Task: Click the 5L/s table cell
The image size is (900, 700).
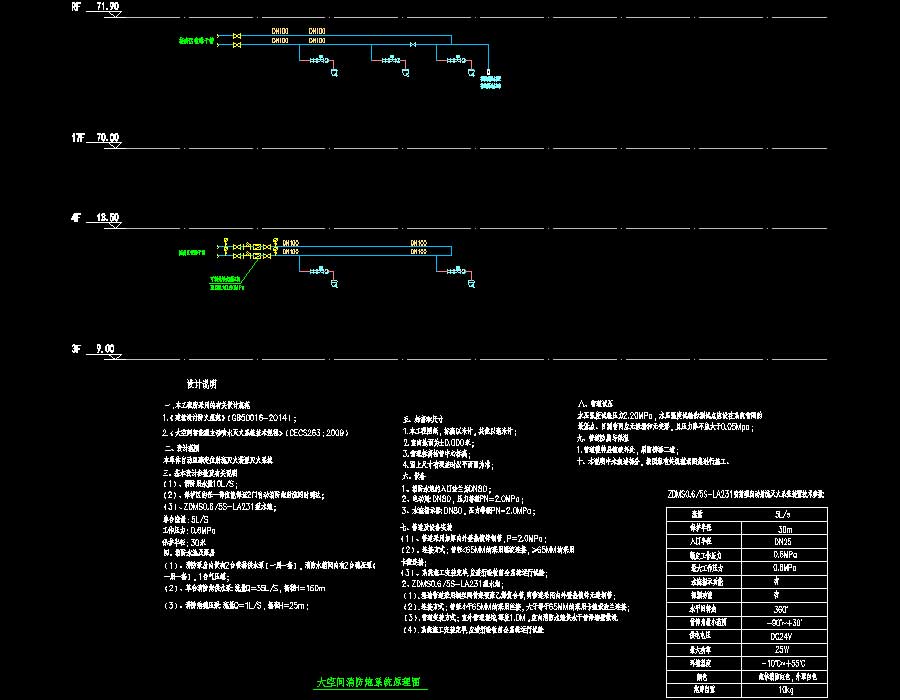Action: (x=784, y=514)
